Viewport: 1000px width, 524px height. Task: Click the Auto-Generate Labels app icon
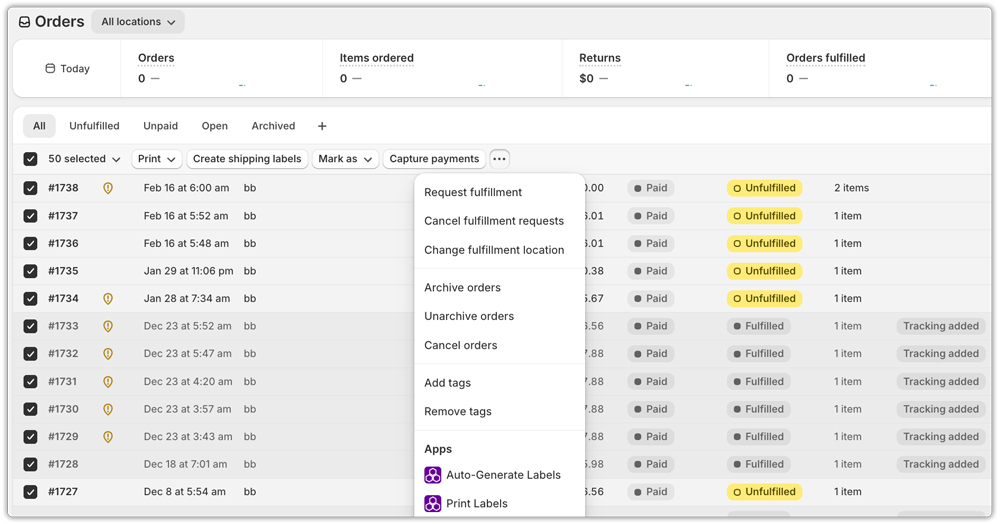pyautogui.click(x=432, y=475)
